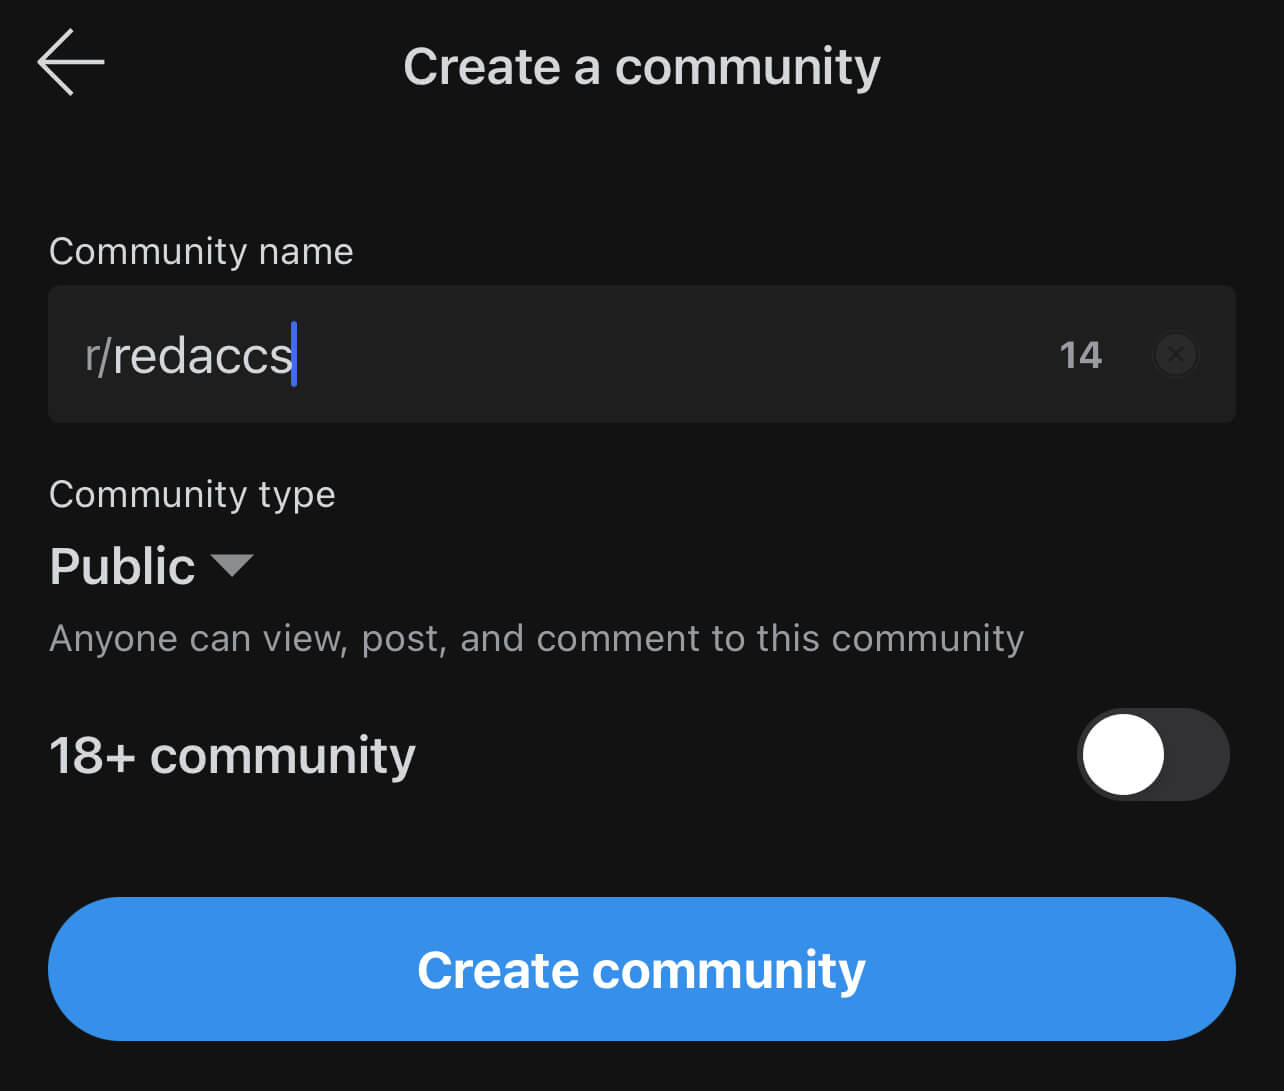The height and width of the screenshot is (1091, 1284).
Task: Select the Create a community header area
Action: coord(641,66)
